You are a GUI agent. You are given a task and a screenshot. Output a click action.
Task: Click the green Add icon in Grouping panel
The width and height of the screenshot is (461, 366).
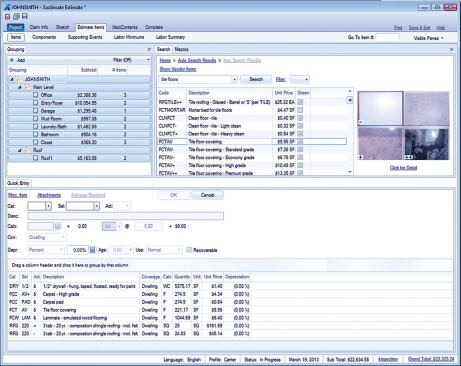coord(12,60)
